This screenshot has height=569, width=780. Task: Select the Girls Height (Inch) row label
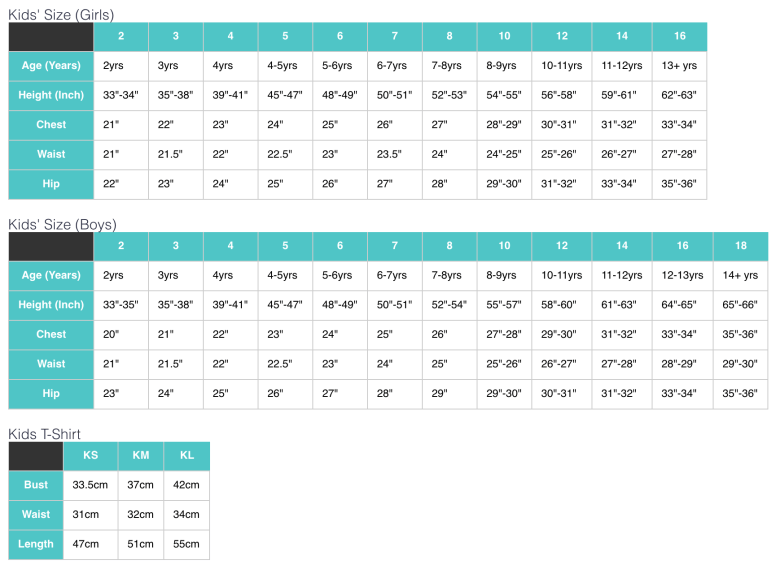[x=51, y=95]
